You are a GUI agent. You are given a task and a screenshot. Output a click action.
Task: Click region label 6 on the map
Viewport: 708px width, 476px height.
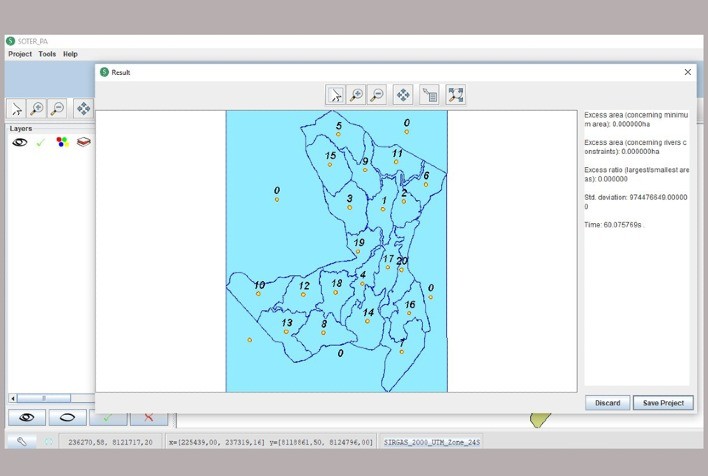click(426, 176)
